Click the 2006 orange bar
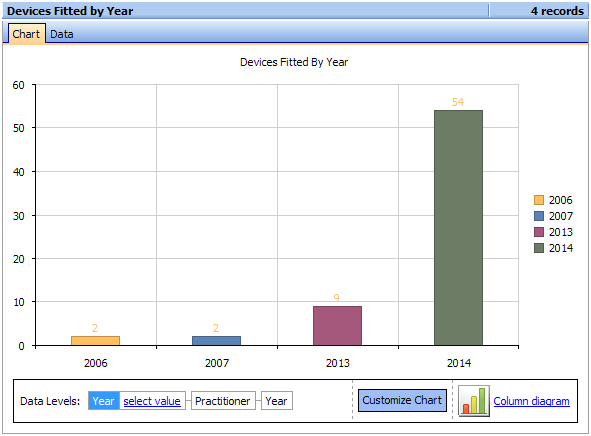591x436 pixels. pos(95,341)
